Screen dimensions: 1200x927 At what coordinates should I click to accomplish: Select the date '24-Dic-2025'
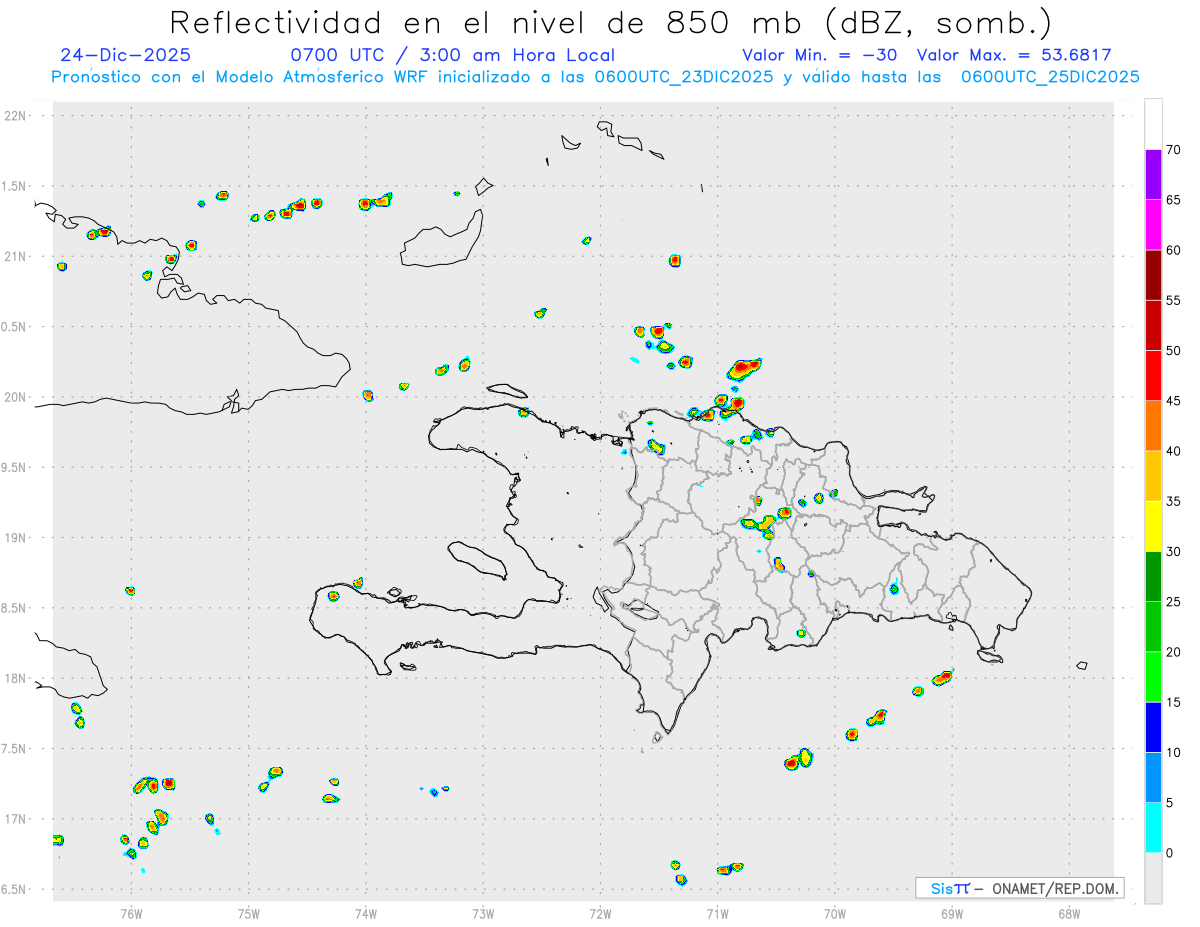click(125, 55)
